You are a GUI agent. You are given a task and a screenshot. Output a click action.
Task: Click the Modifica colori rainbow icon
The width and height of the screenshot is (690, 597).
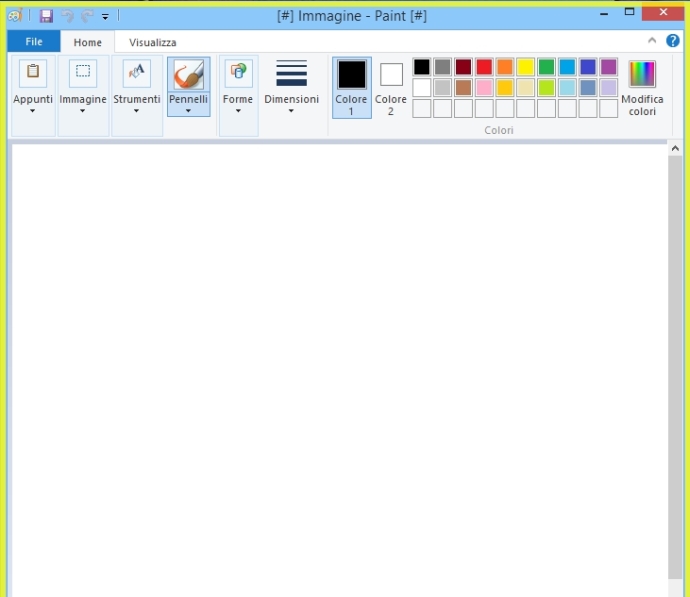coord(642,73)
